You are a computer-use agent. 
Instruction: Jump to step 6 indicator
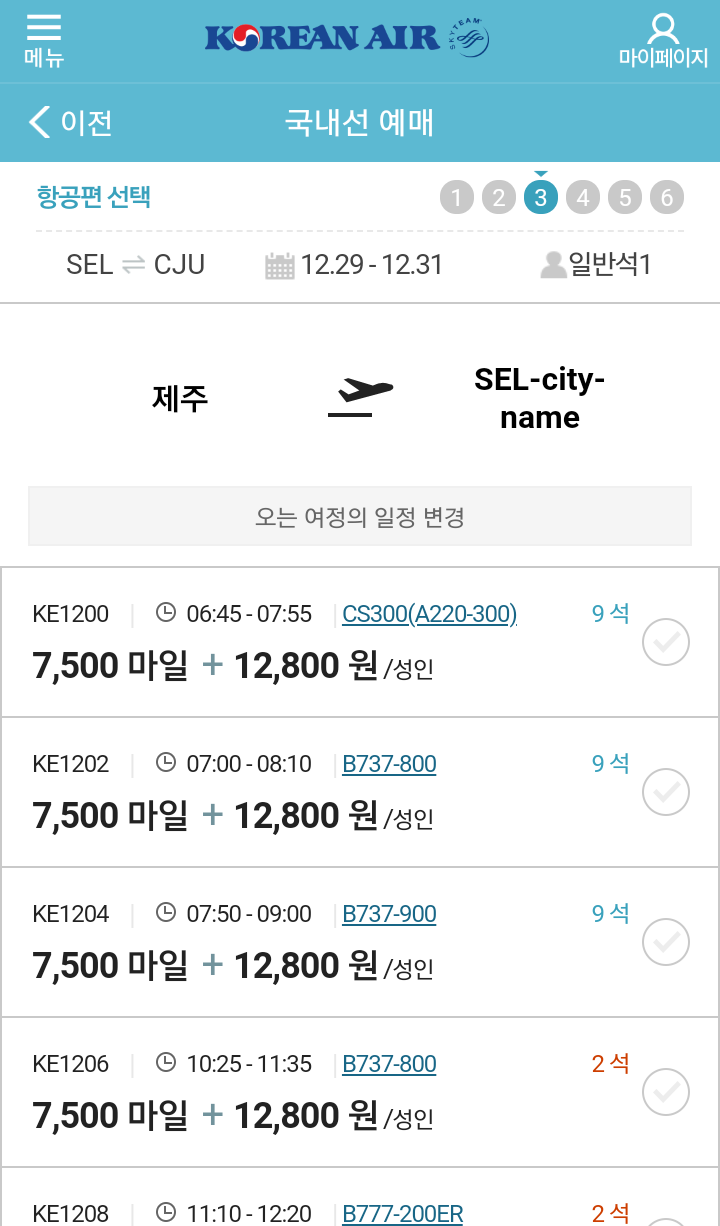coord(667,197)
